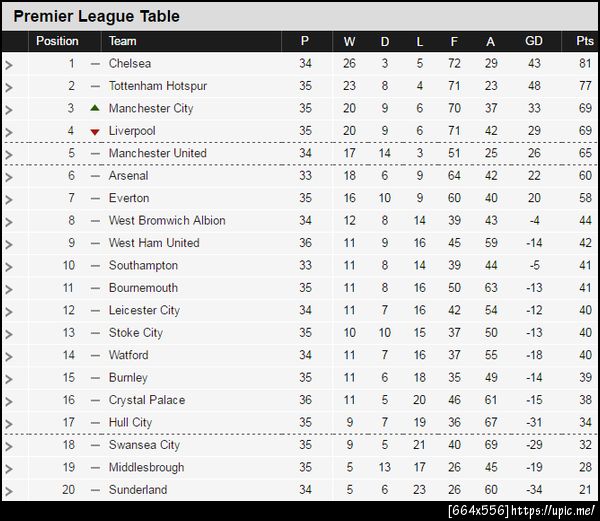This screenshot has width=600, height=521.
Task: Click the Premier League Table title
Action: (97, 16)
